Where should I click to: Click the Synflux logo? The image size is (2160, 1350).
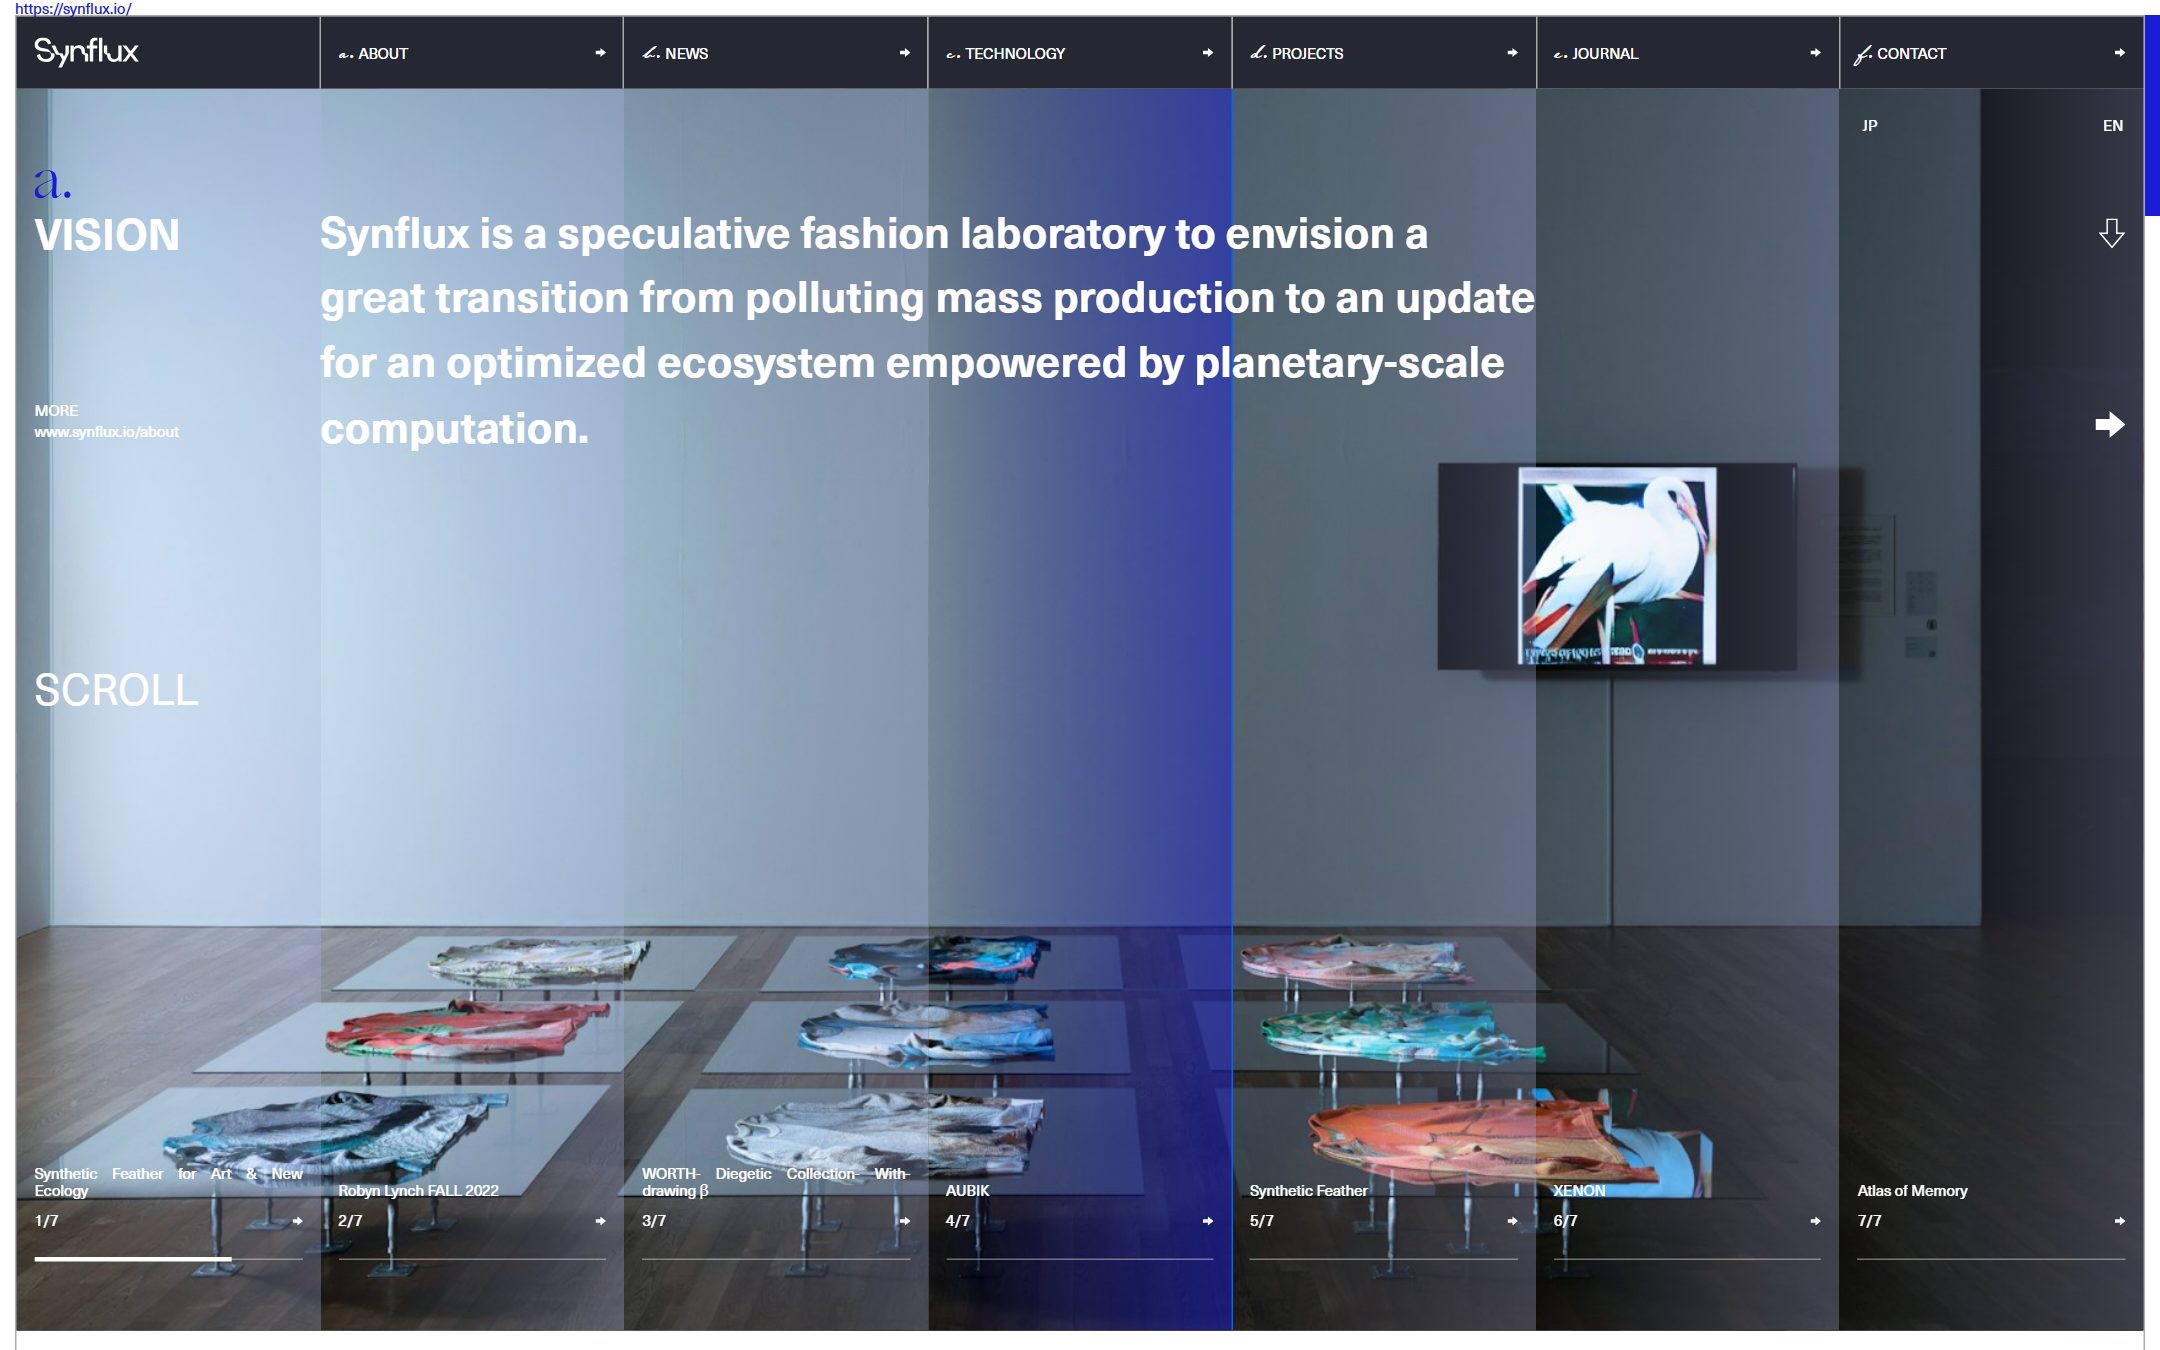click(86, 51)
